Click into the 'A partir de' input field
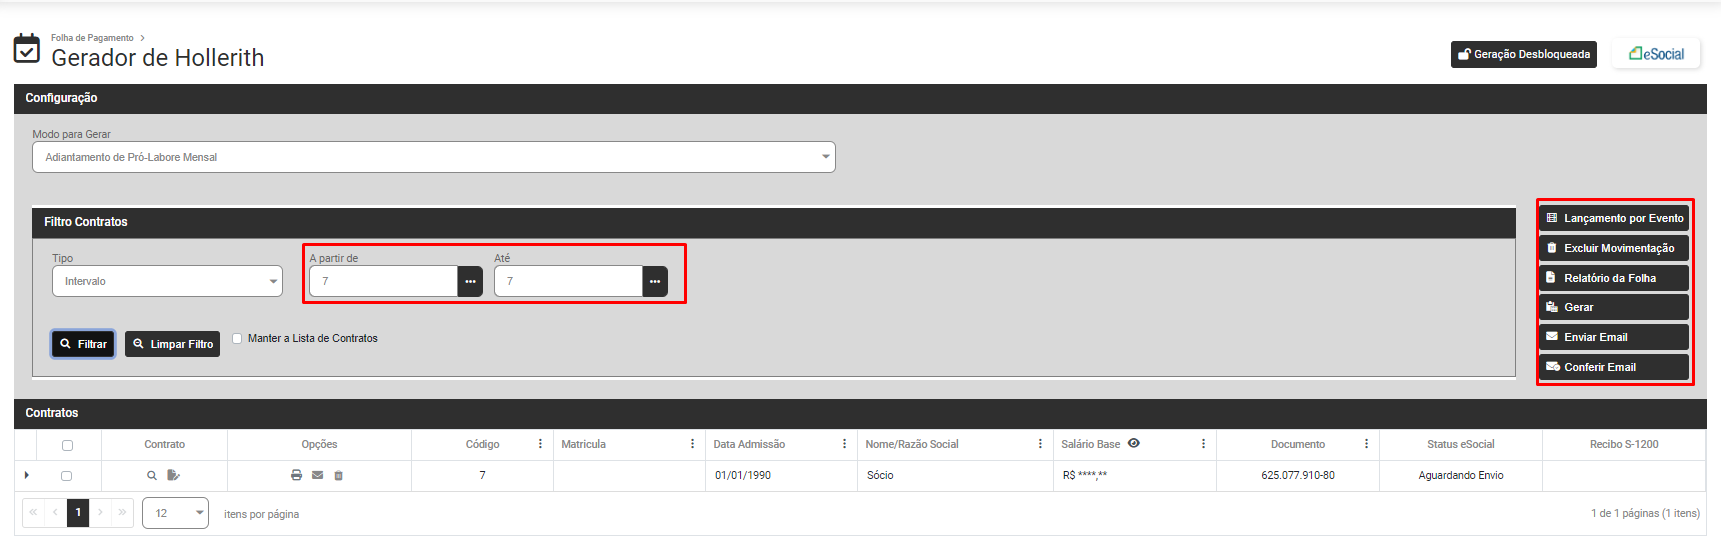 383,282
